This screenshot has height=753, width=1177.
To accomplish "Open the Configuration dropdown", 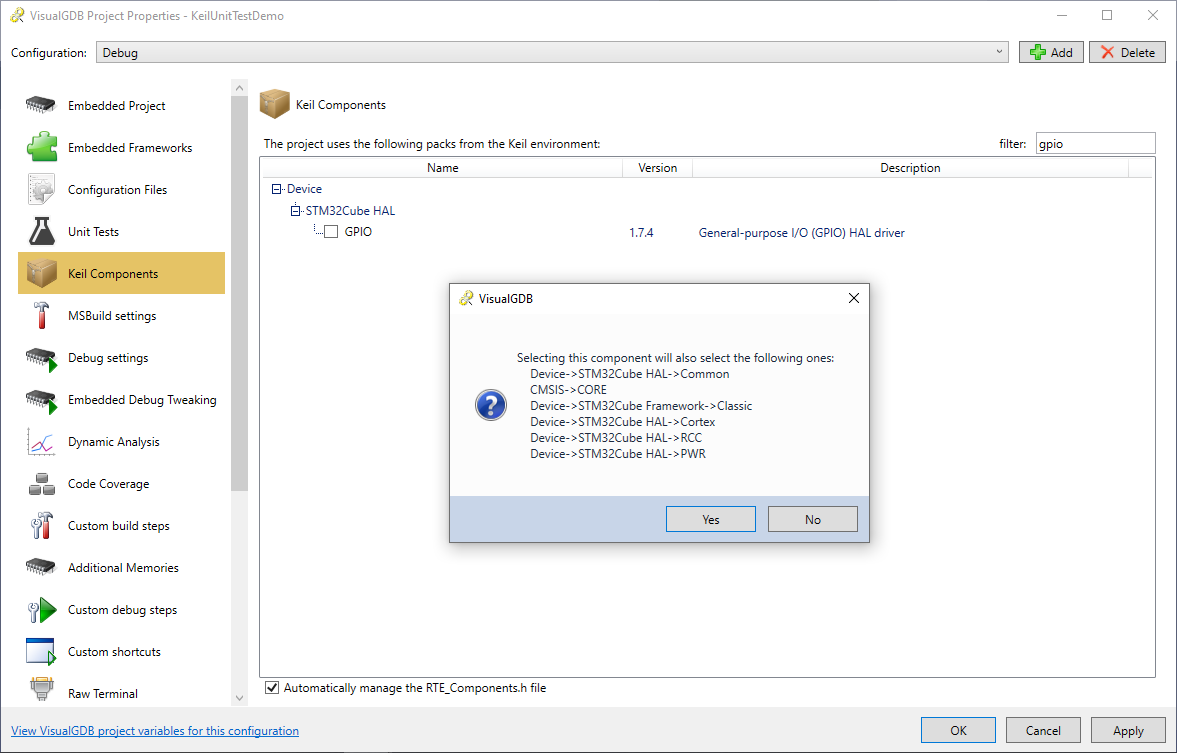I will click(x=552, y=52).
